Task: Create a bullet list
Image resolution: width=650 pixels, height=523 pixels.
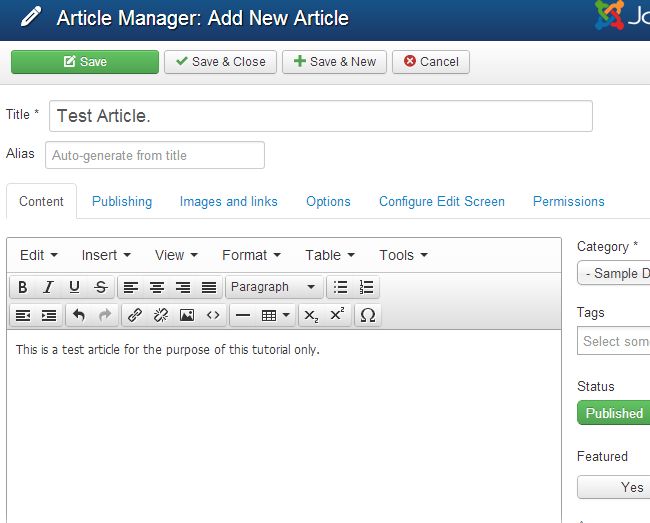Action: coord(341,287)
